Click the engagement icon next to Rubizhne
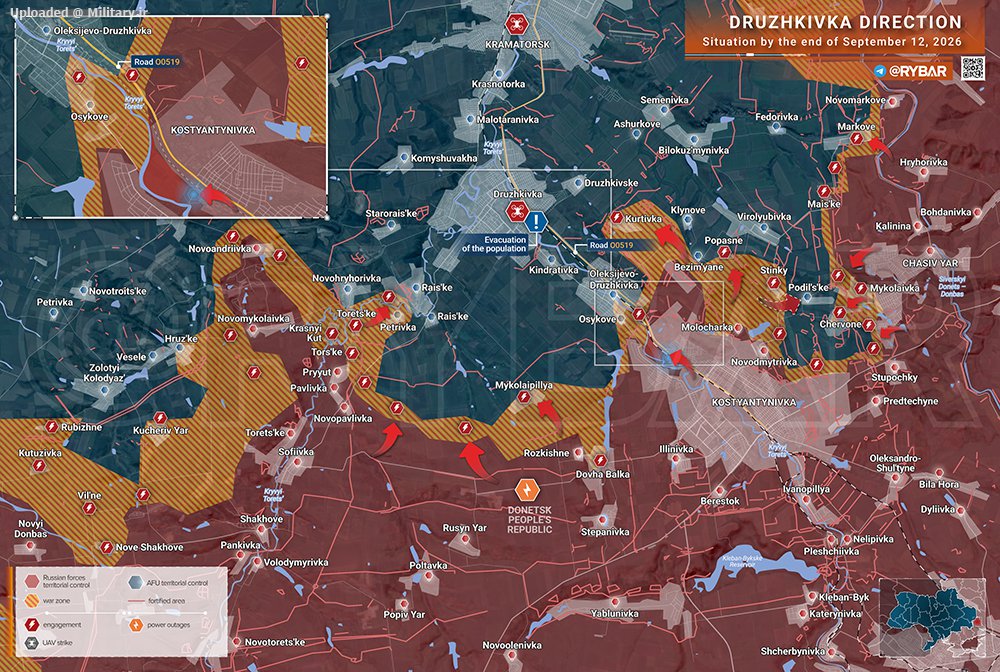 coord(52,427)
